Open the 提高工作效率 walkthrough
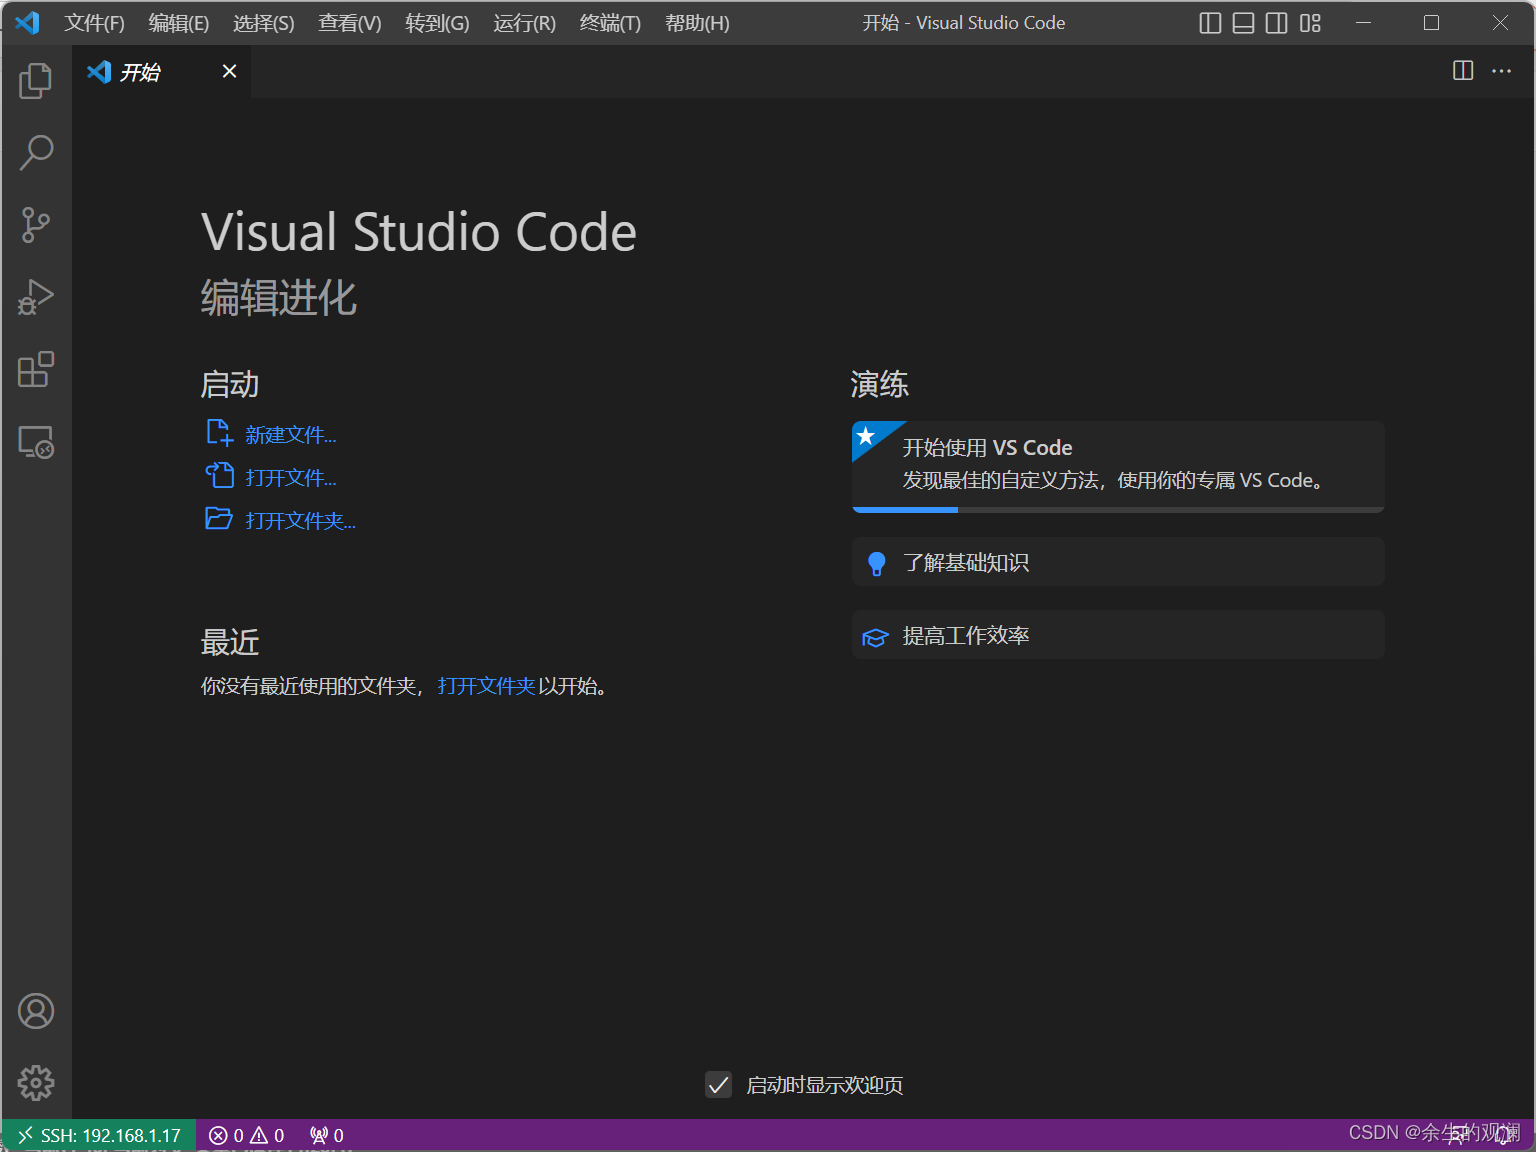 (x=1118, y=635)
